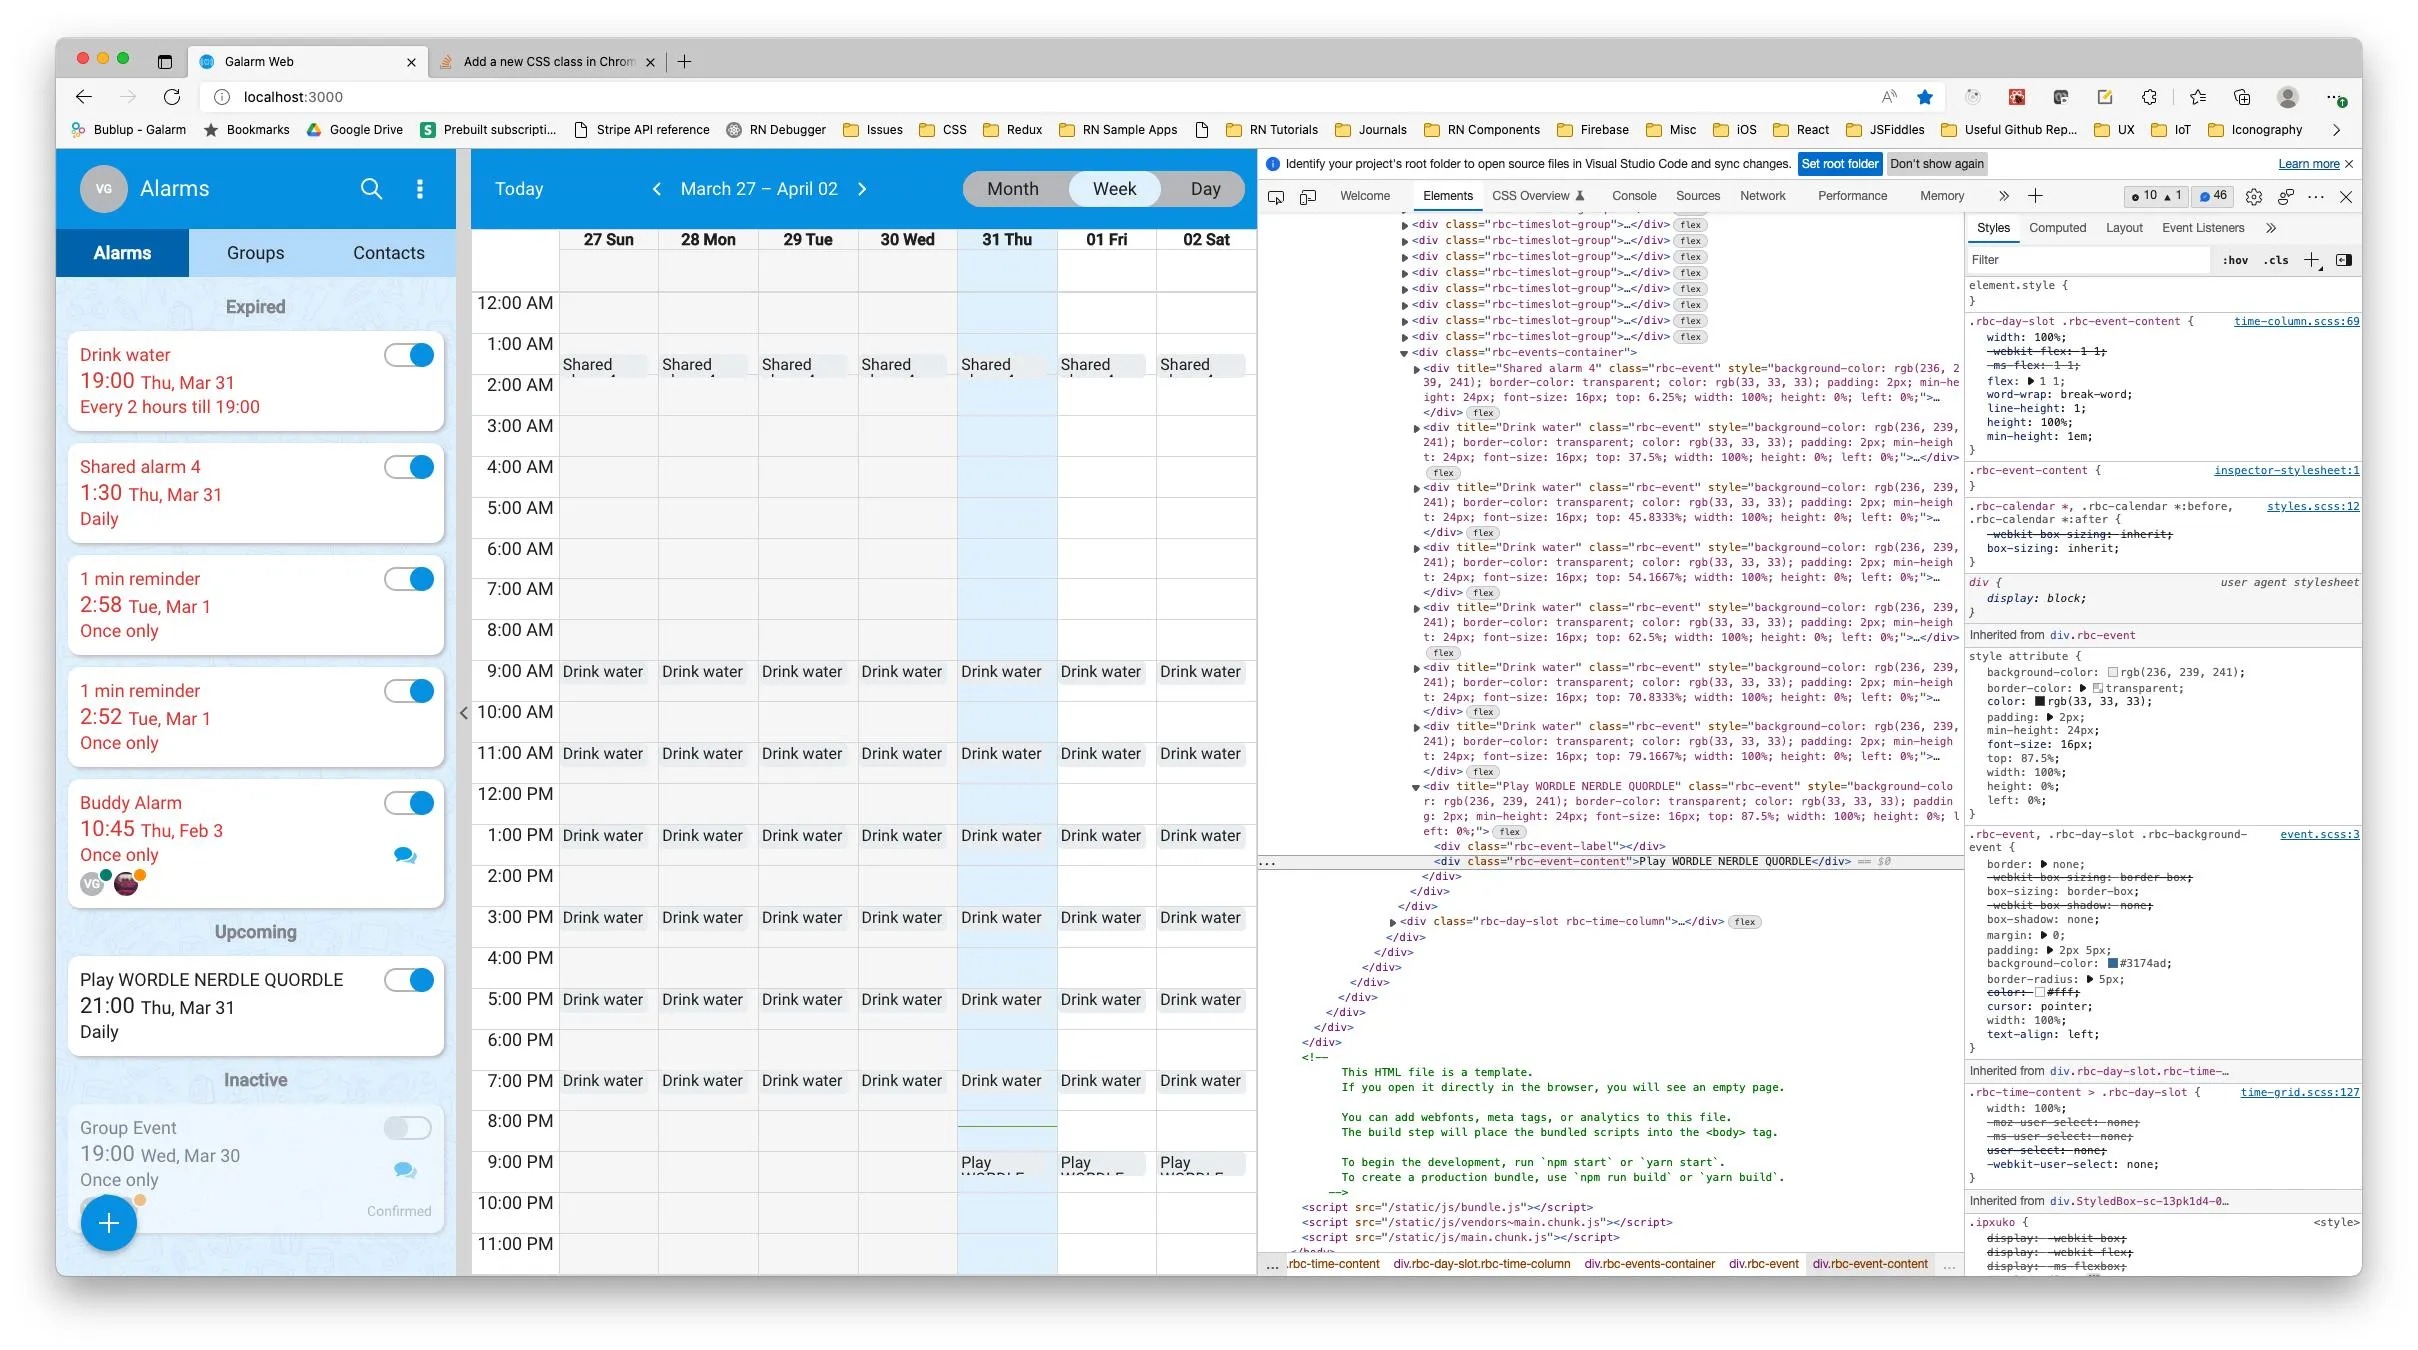Open DevTools settings gear icon
This screenshot has width=2418, height=1350.
(2254, 197)
